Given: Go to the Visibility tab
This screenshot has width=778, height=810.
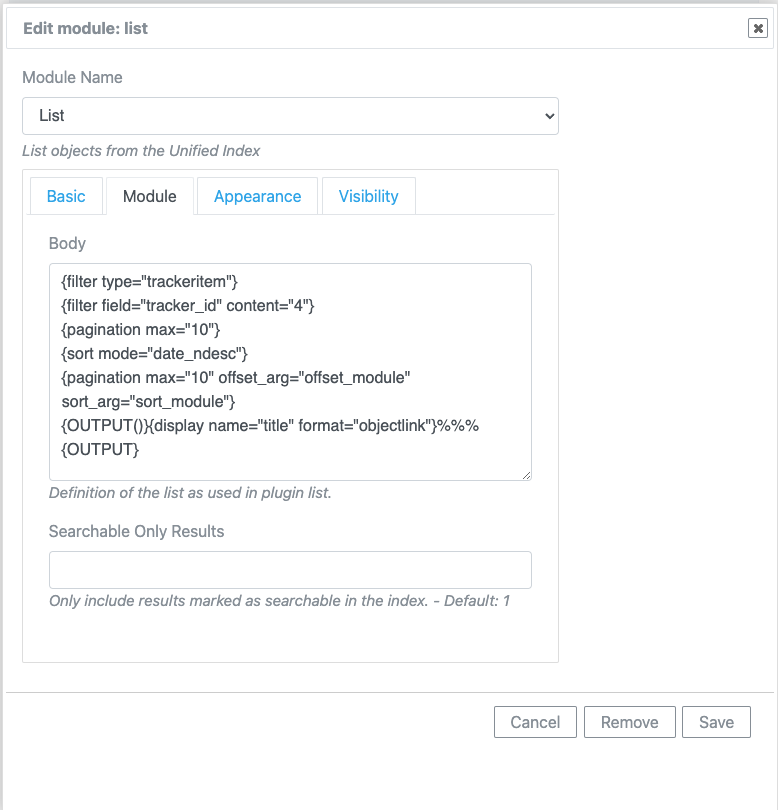Looking at the screenshot, I should click(x=368, y=196).
